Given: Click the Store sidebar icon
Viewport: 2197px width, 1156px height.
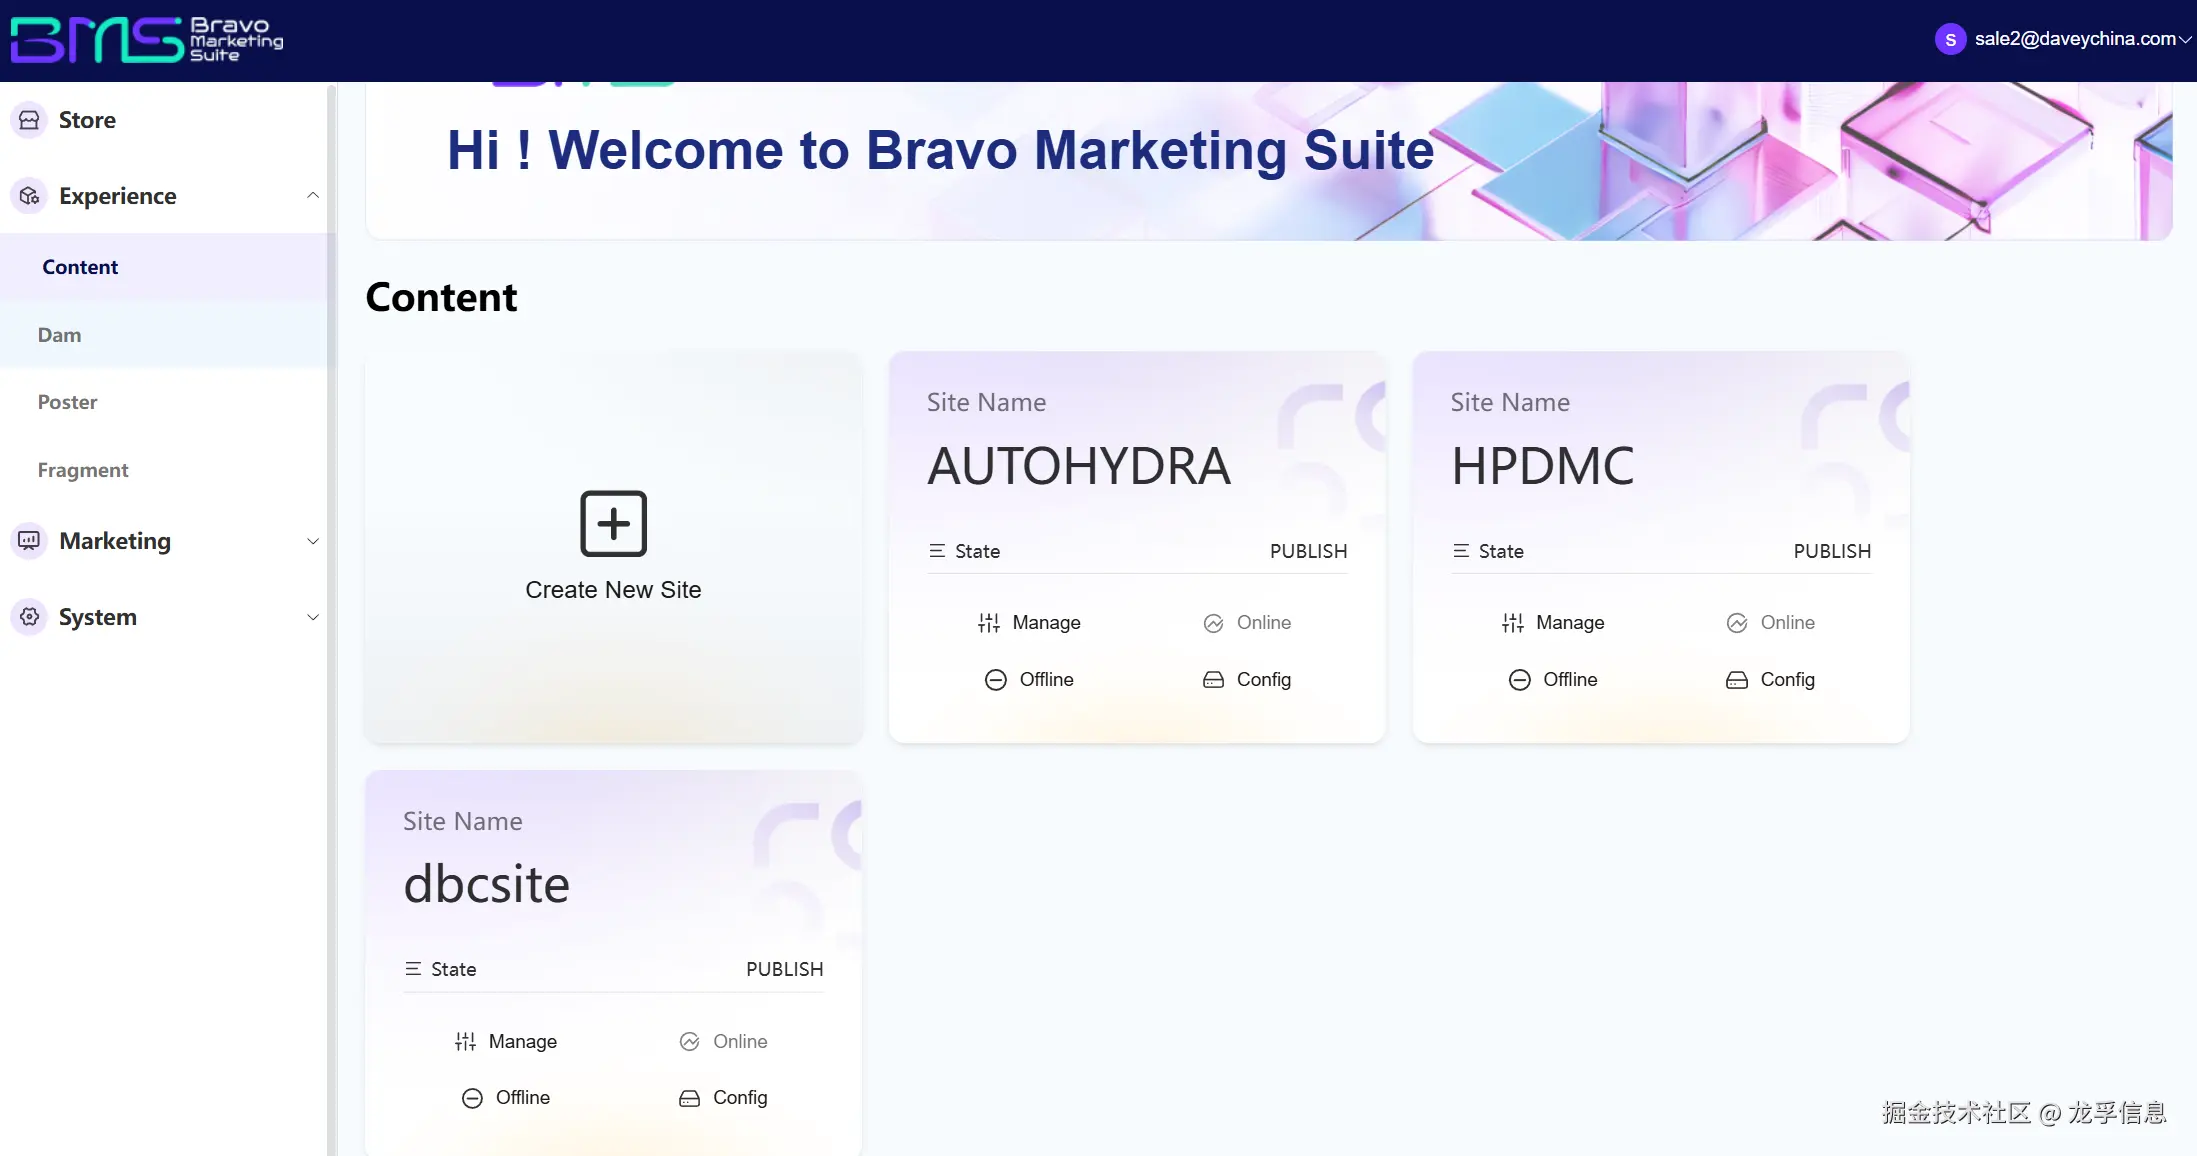Looking at the screenshot, I should [29, 120].
